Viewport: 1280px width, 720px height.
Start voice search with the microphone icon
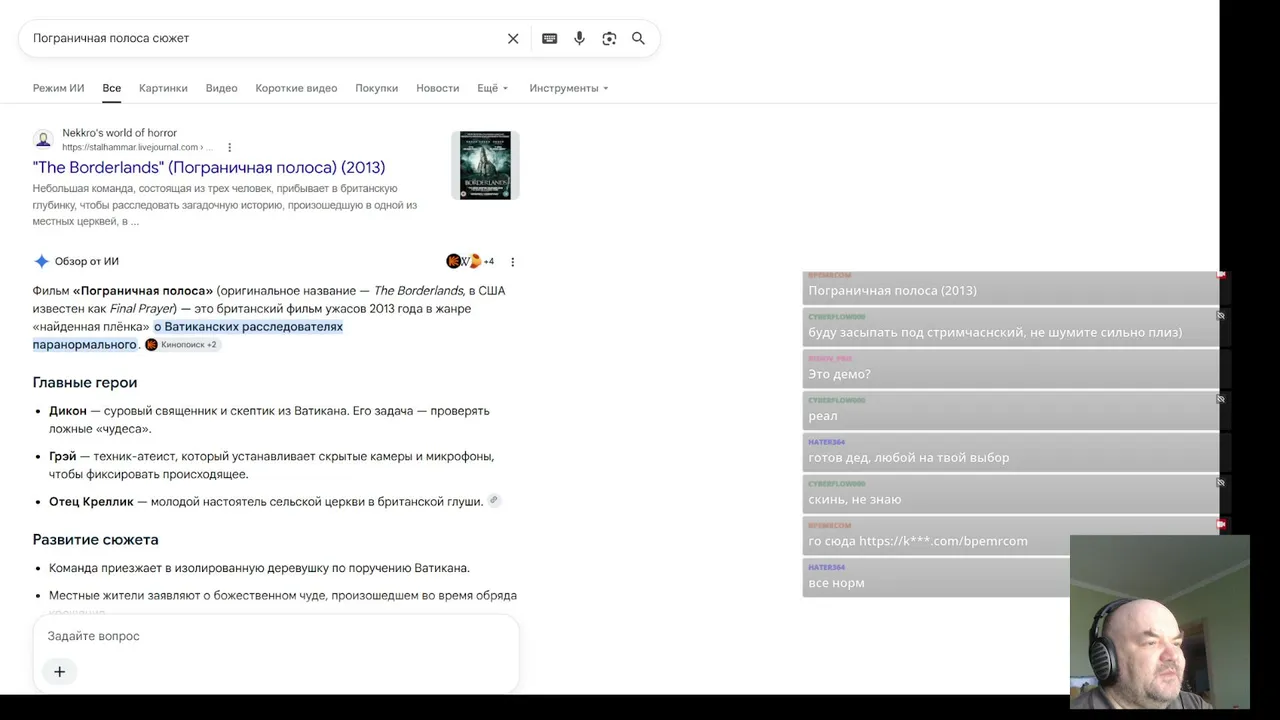tap(579, 39)
